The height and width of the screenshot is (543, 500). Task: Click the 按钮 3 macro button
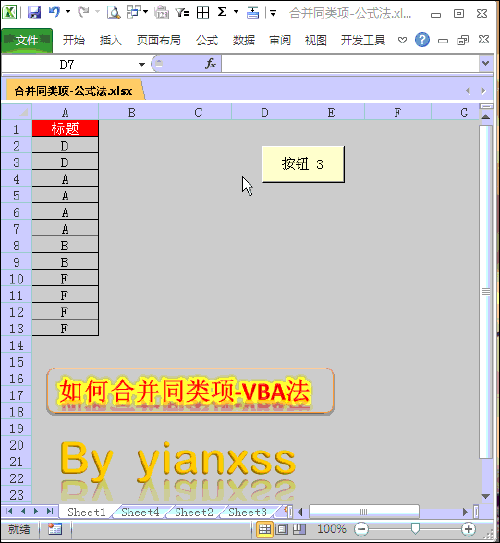point(303,164)
